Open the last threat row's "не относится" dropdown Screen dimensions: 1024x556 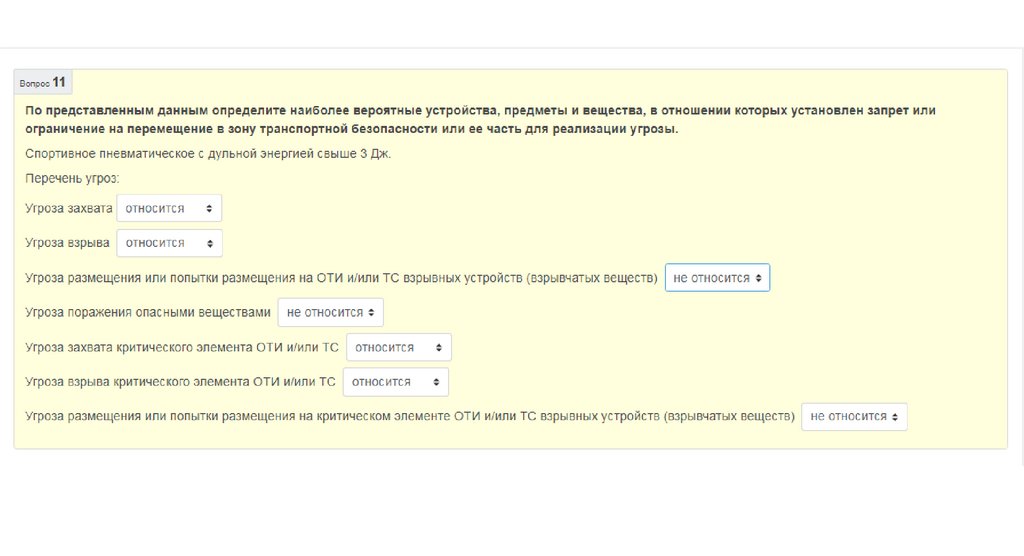tap(854, 417)
